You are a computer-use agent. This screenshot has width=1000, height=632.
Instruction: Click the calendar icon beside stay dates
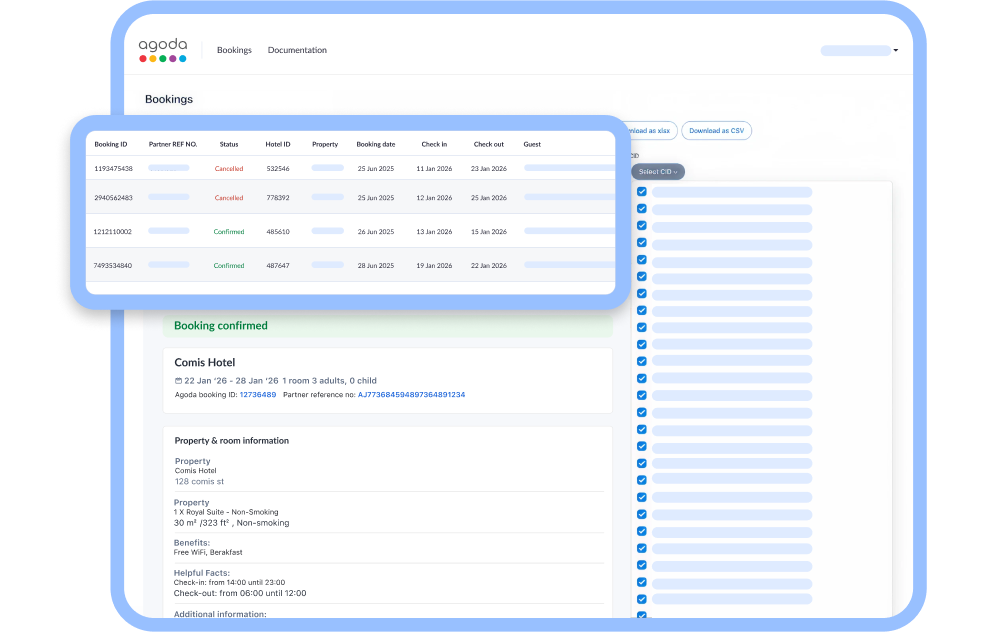179,381
